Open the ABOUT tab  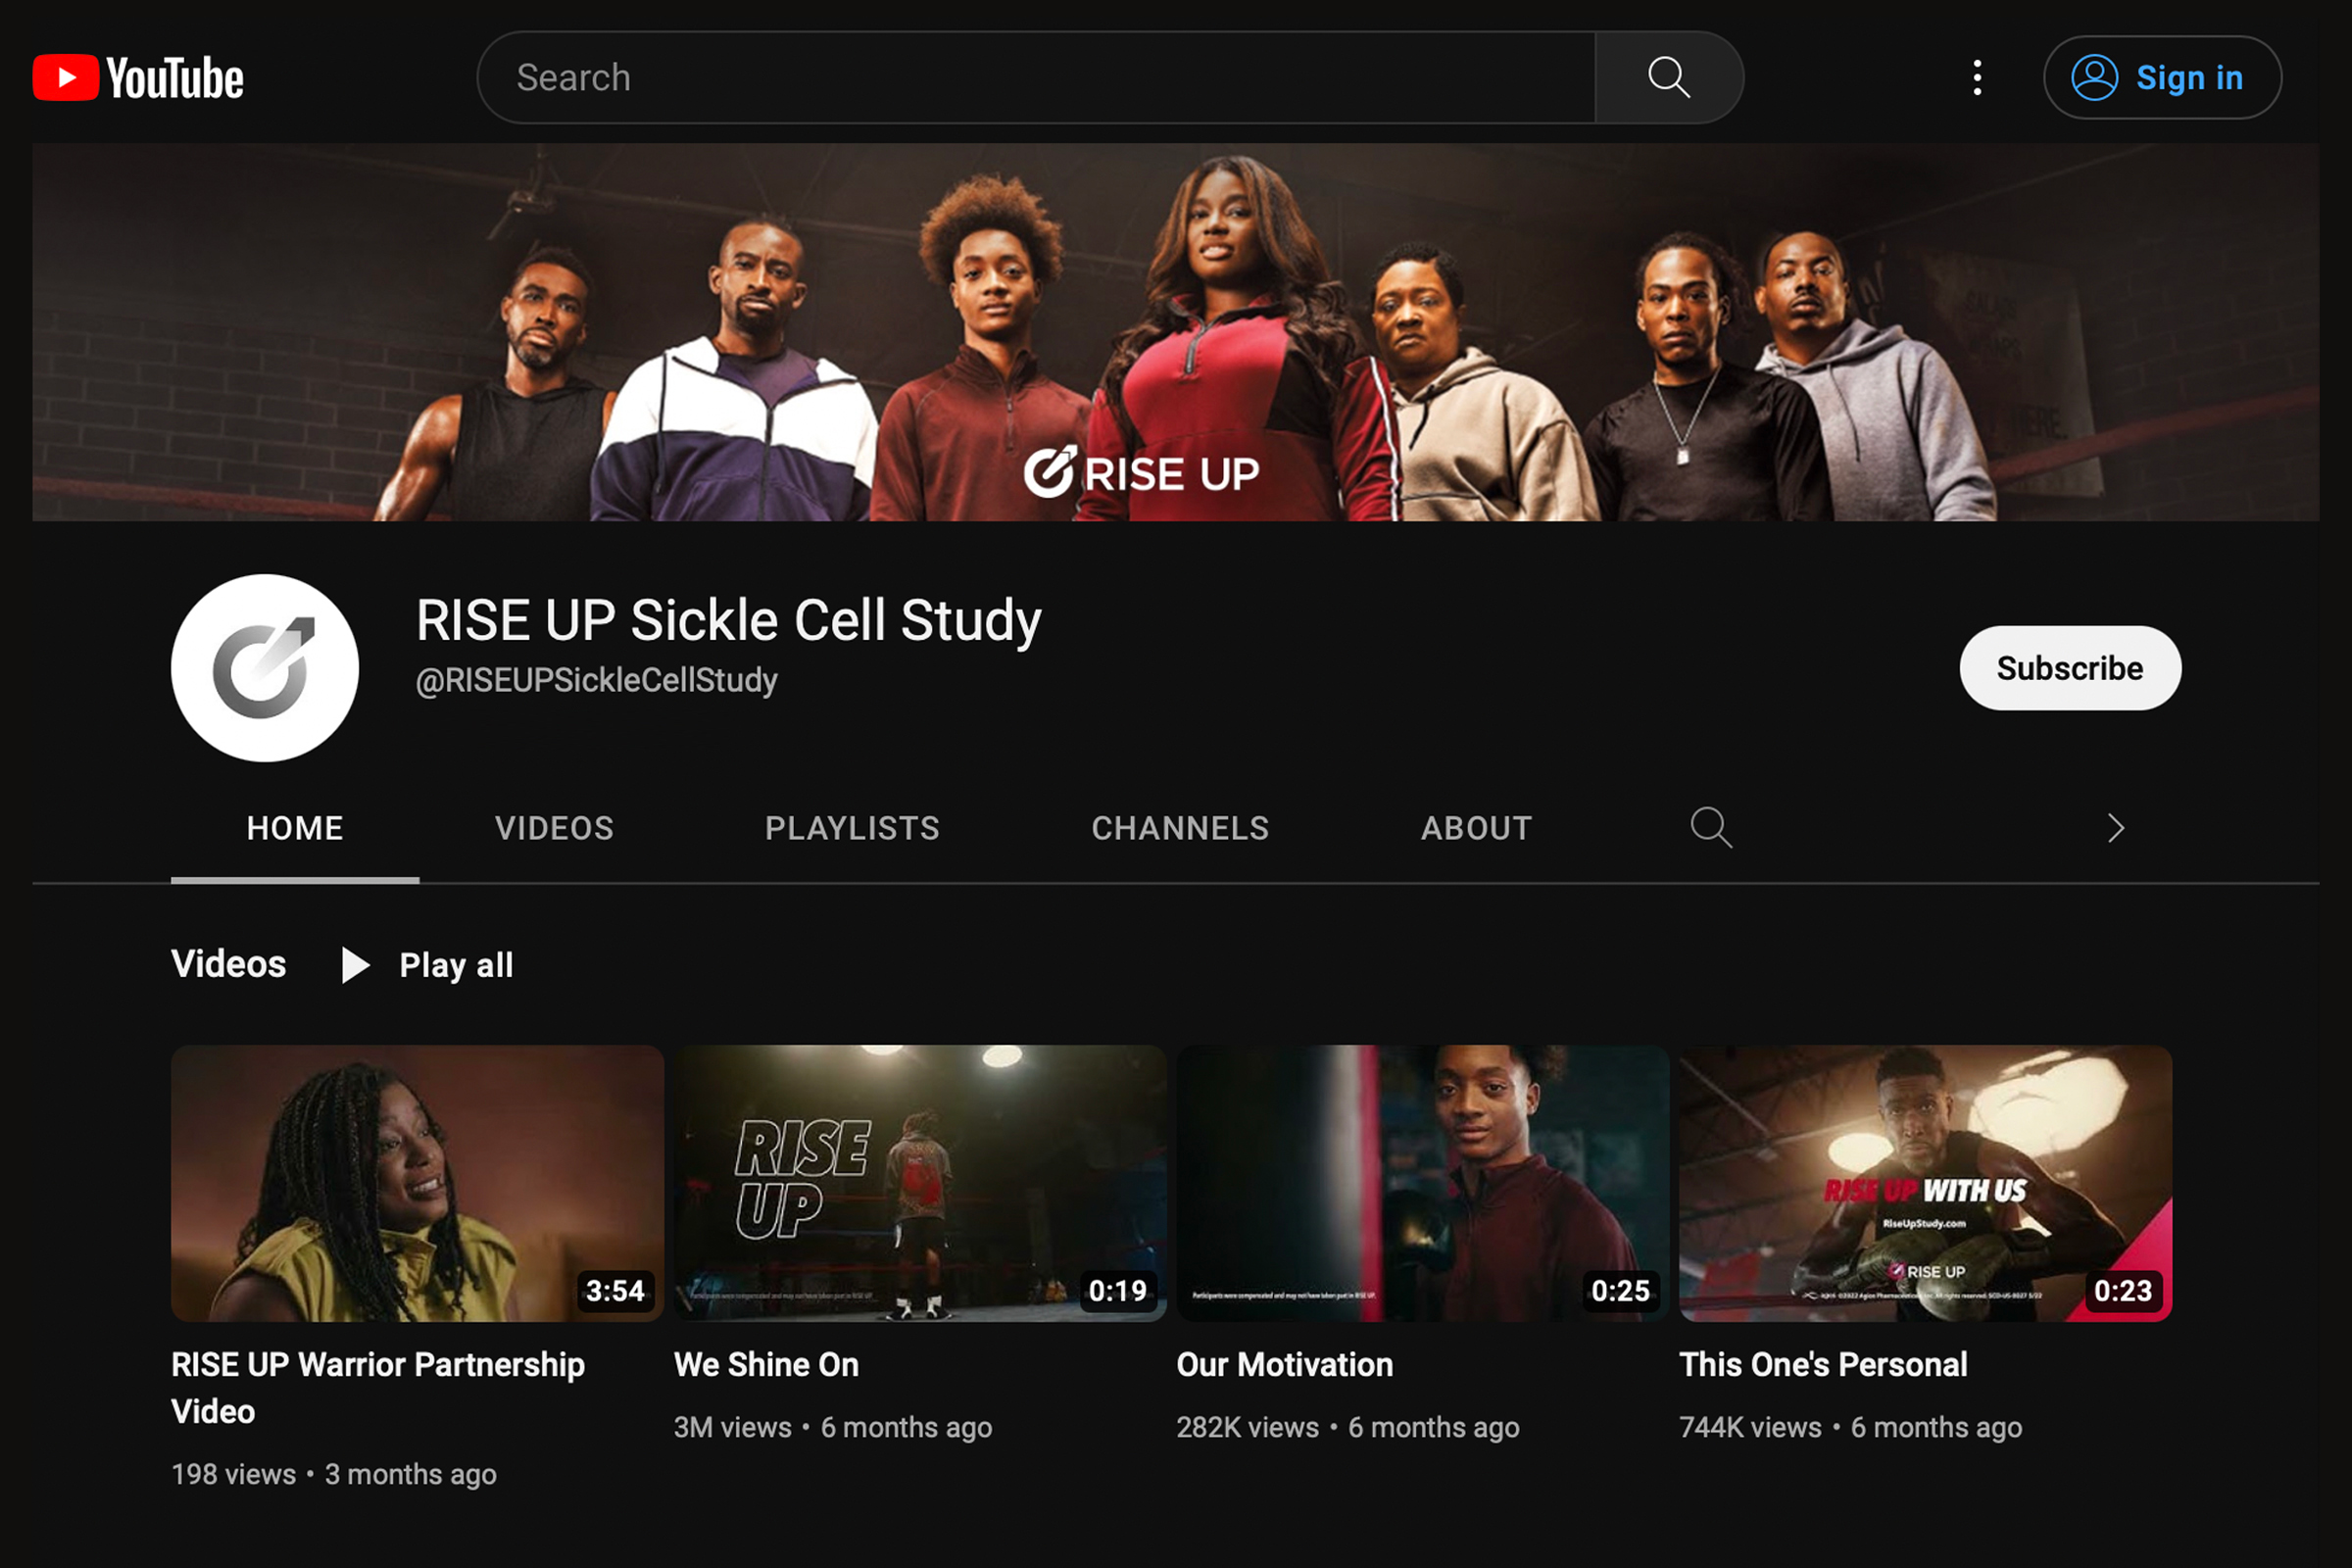pos(1476,828)
